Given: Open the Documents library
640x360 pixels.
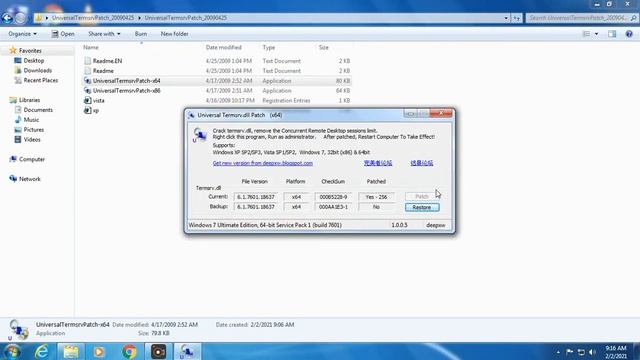Looking at the screenshot, I should pos(38,110).
